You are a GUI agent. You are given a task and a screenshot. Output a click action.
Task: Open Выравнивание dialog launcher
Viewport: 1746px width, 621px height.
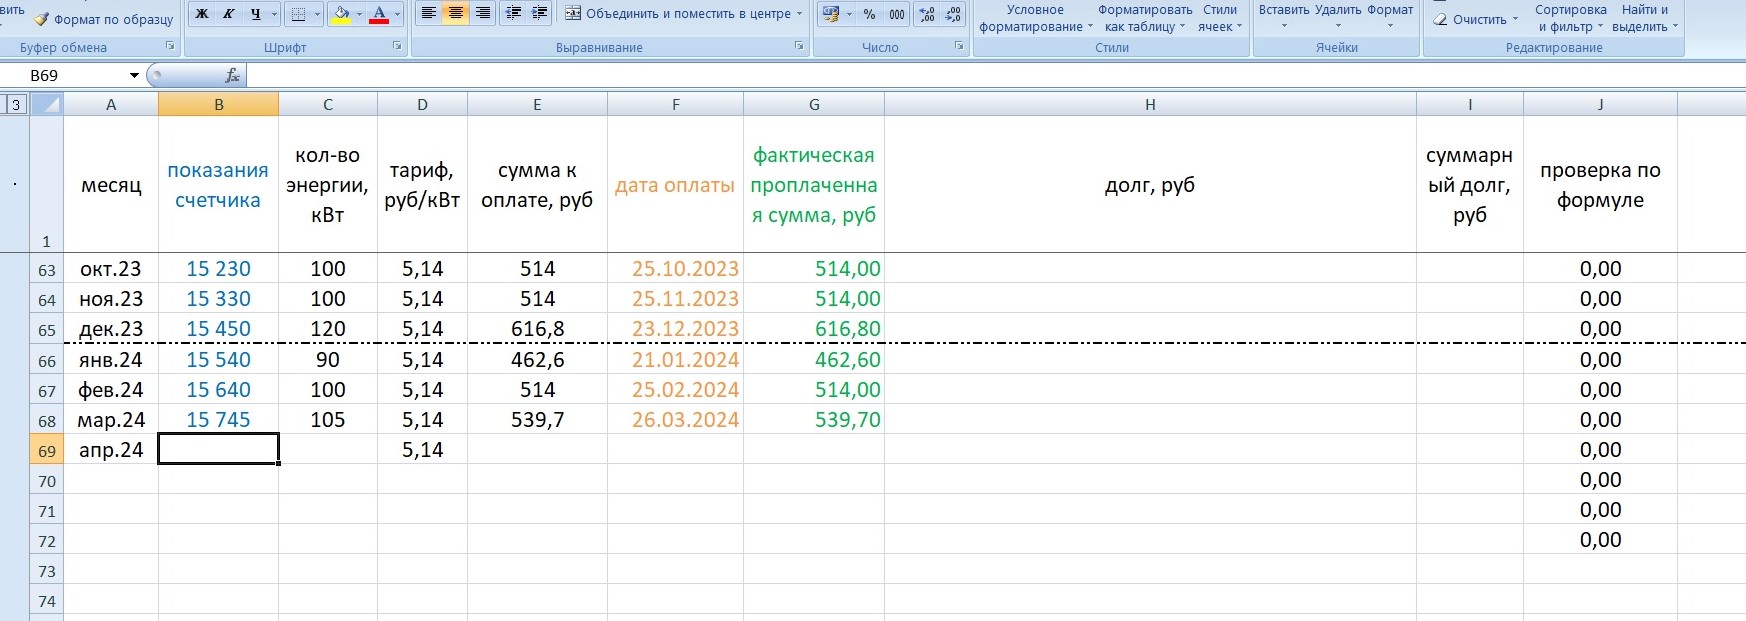[799, 46]
